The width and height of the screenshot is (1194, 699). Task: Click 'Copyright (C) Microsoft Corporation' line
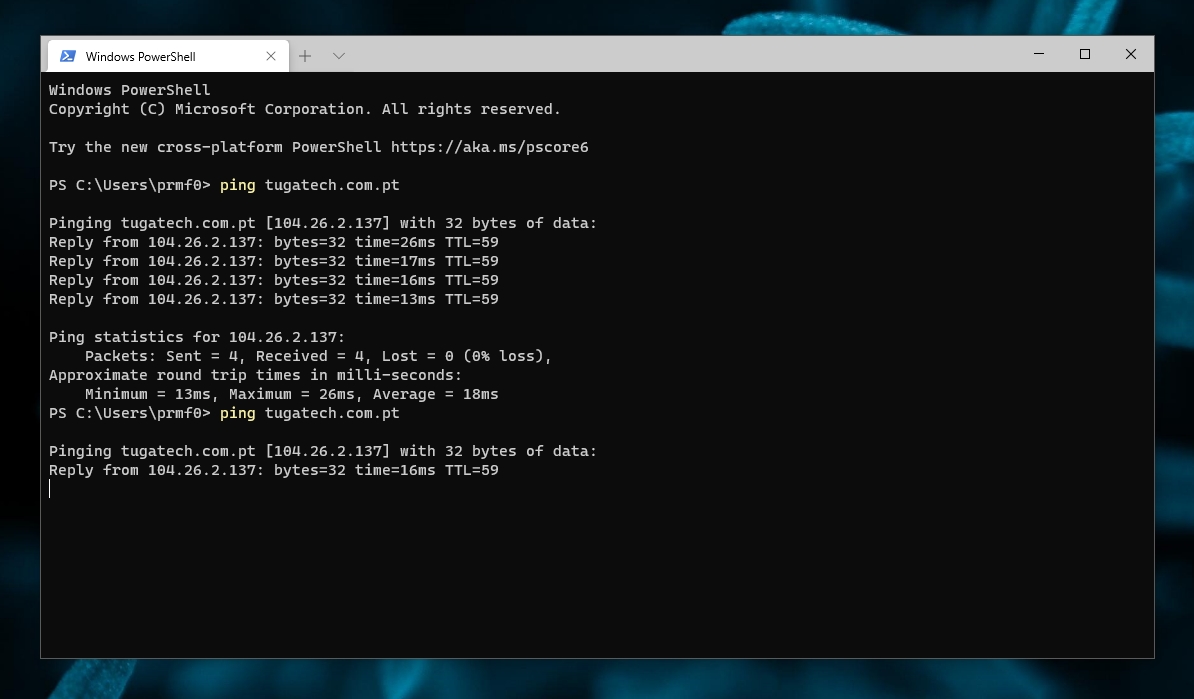(x=305, y=109)
